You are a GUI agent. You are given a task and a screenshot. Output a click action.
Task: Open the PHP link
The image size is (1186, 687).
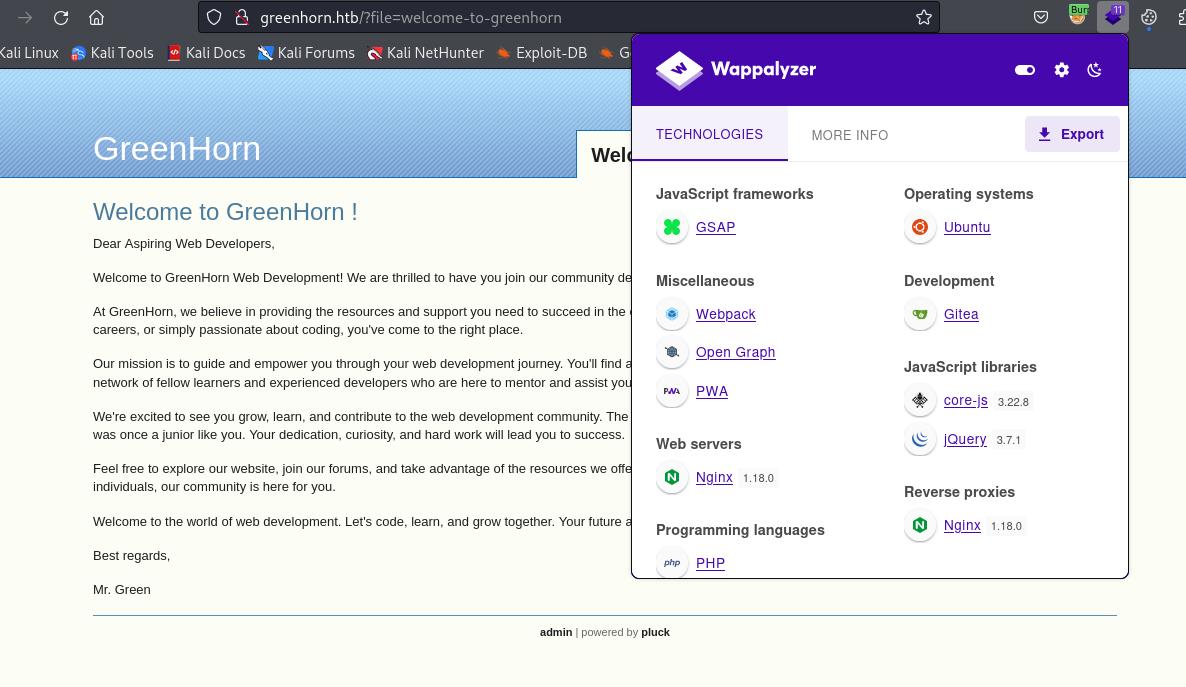point(710,563)
